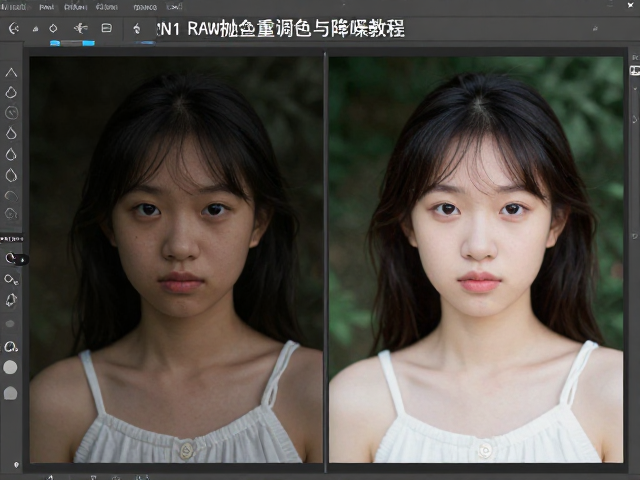Screen dimensions: 640x480
Task: Click the round arc icon starting the top toolbar
Action: click(14, 28)
